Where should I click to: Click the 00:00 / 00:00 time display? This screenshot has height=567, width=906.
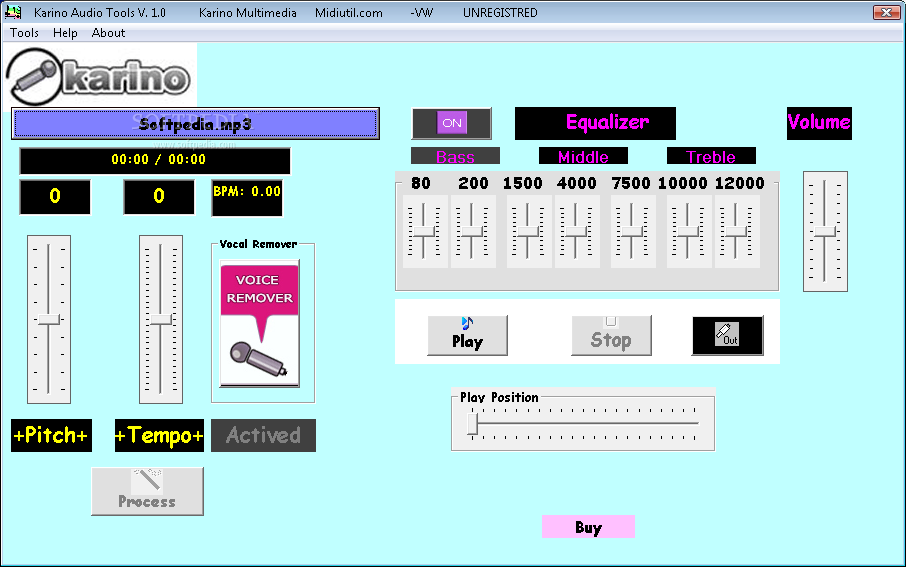pos(155,160)
